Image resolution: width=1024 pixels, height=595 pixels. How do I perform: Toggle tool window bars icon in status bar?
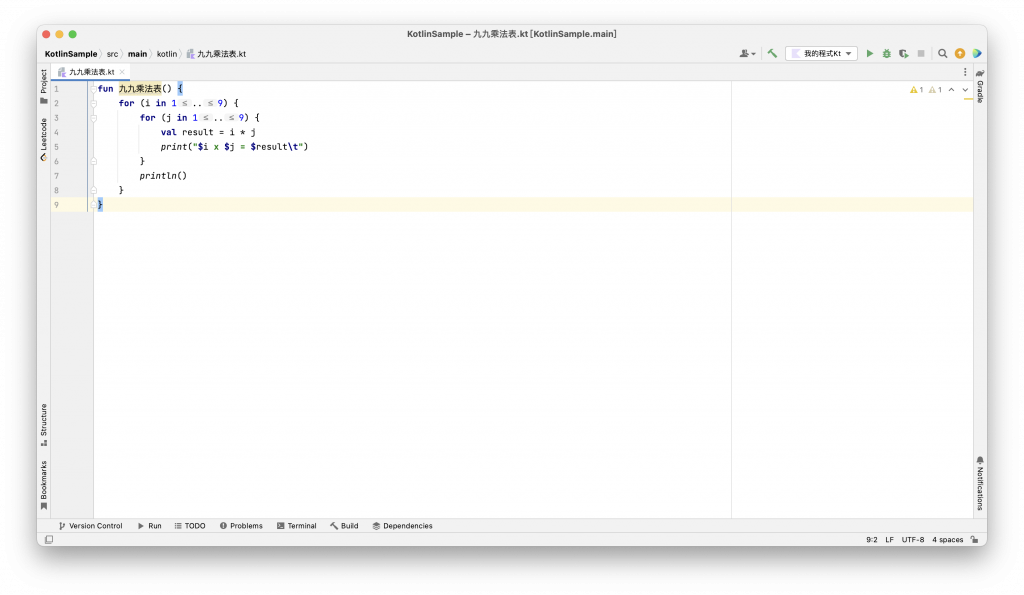(49, 539)
